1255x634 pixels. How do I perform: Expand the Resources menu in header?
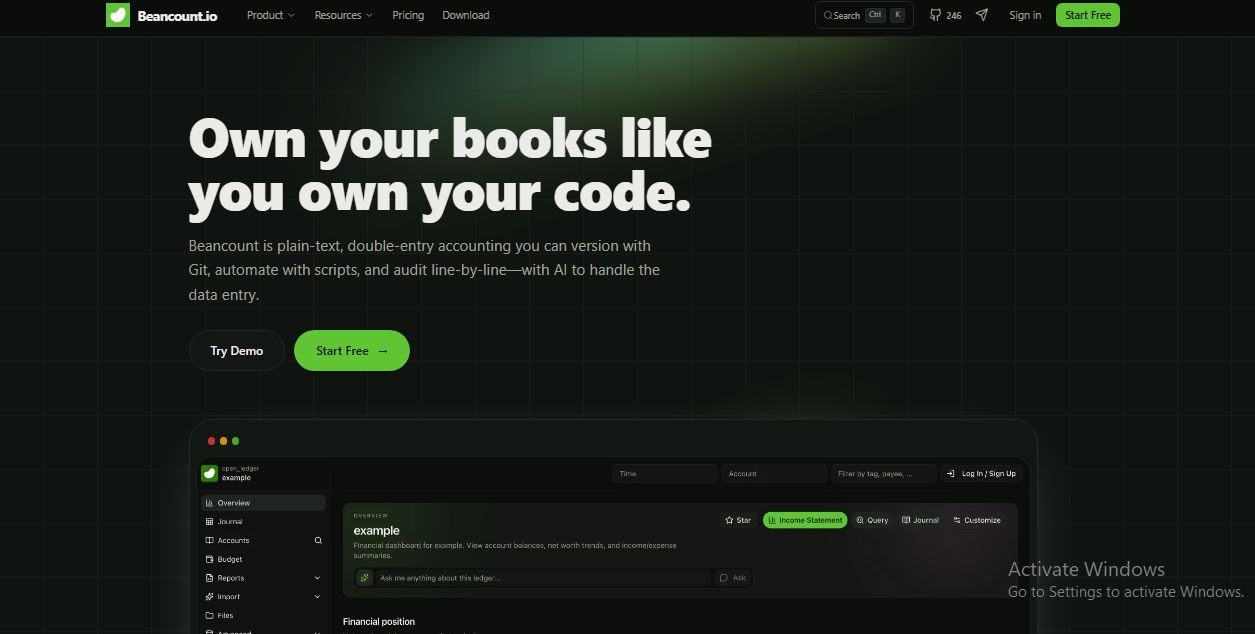[x=343, y=15]
